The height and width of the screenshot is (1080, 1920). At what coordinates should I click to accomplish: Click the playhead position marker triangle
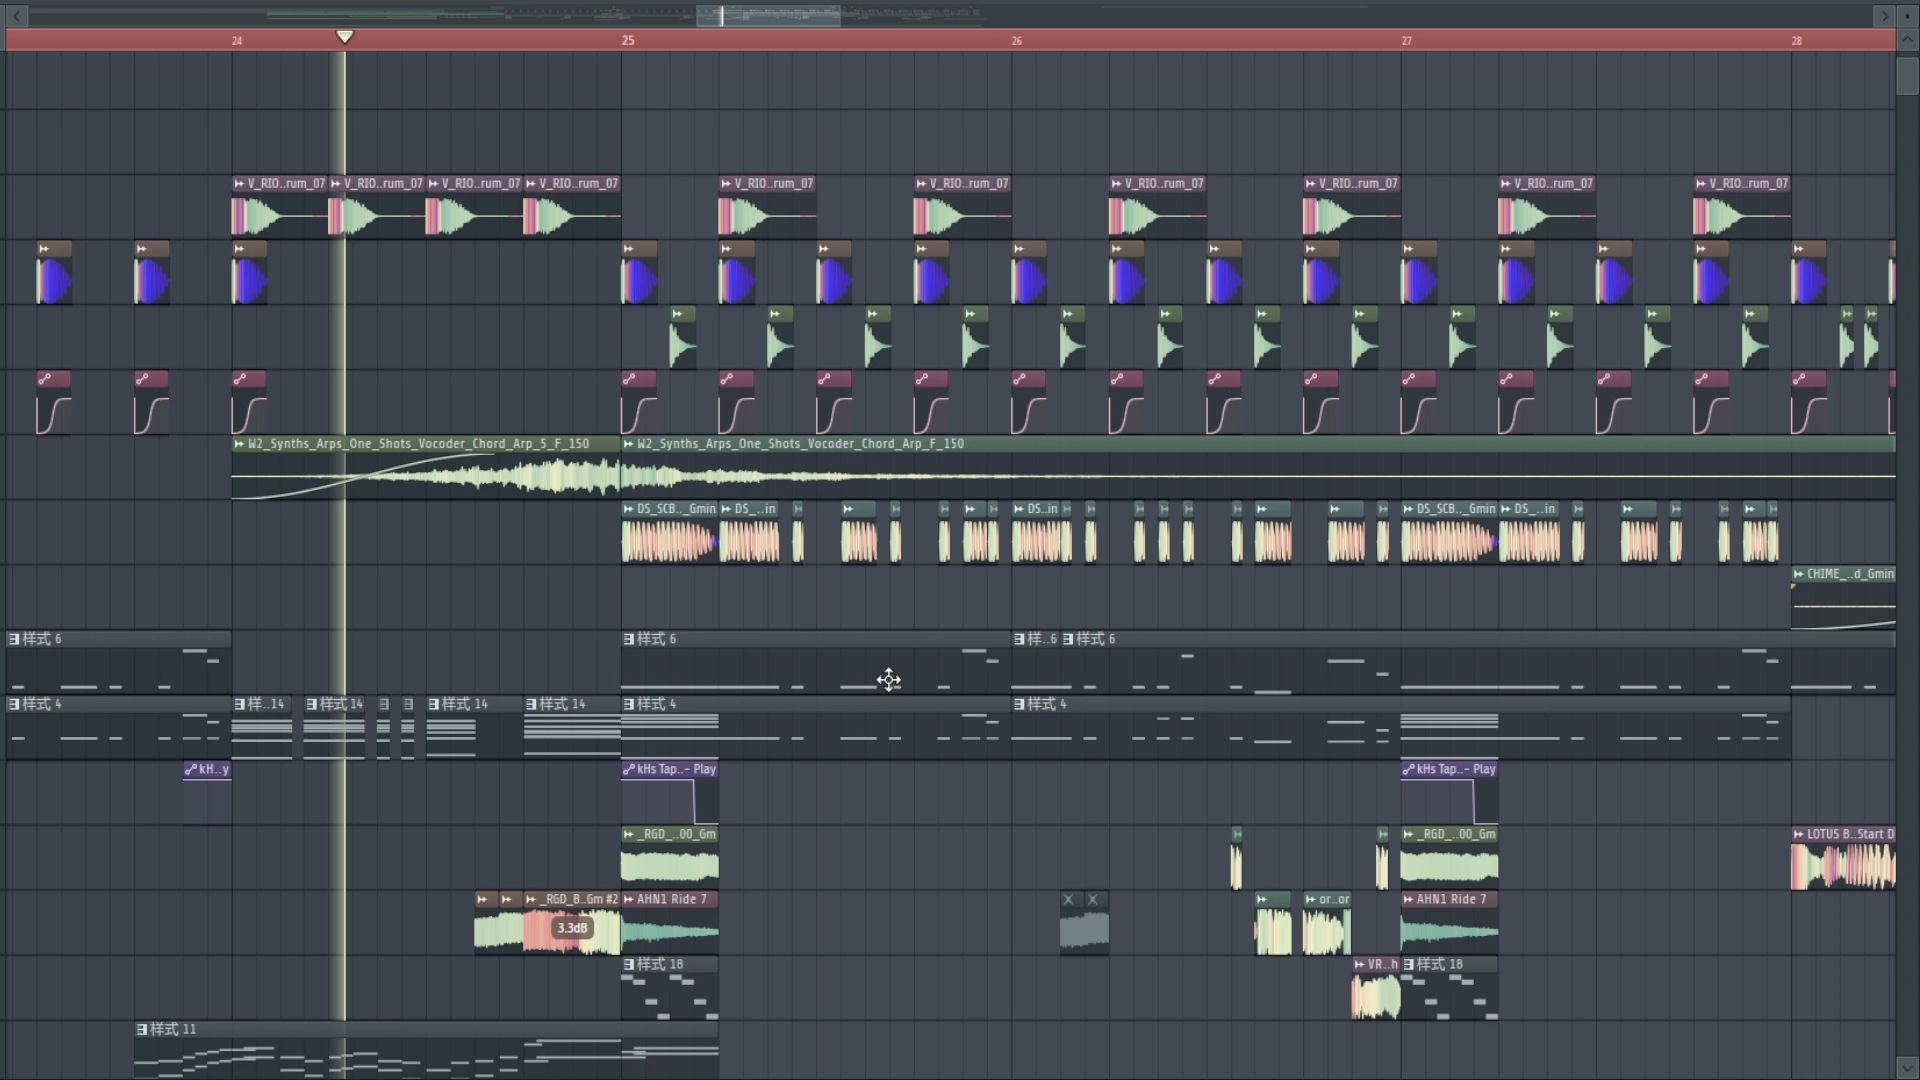(x=344, y=37)
